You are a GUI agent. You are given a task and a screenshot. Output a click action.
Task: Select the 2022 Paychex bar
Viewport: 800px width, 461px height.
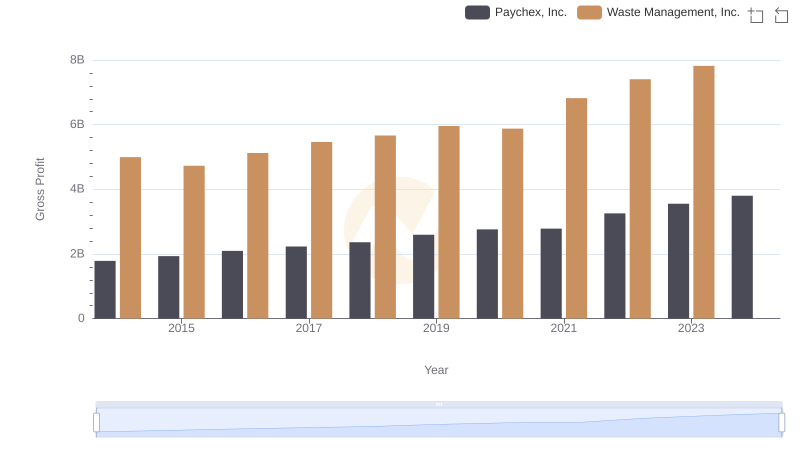615,266
